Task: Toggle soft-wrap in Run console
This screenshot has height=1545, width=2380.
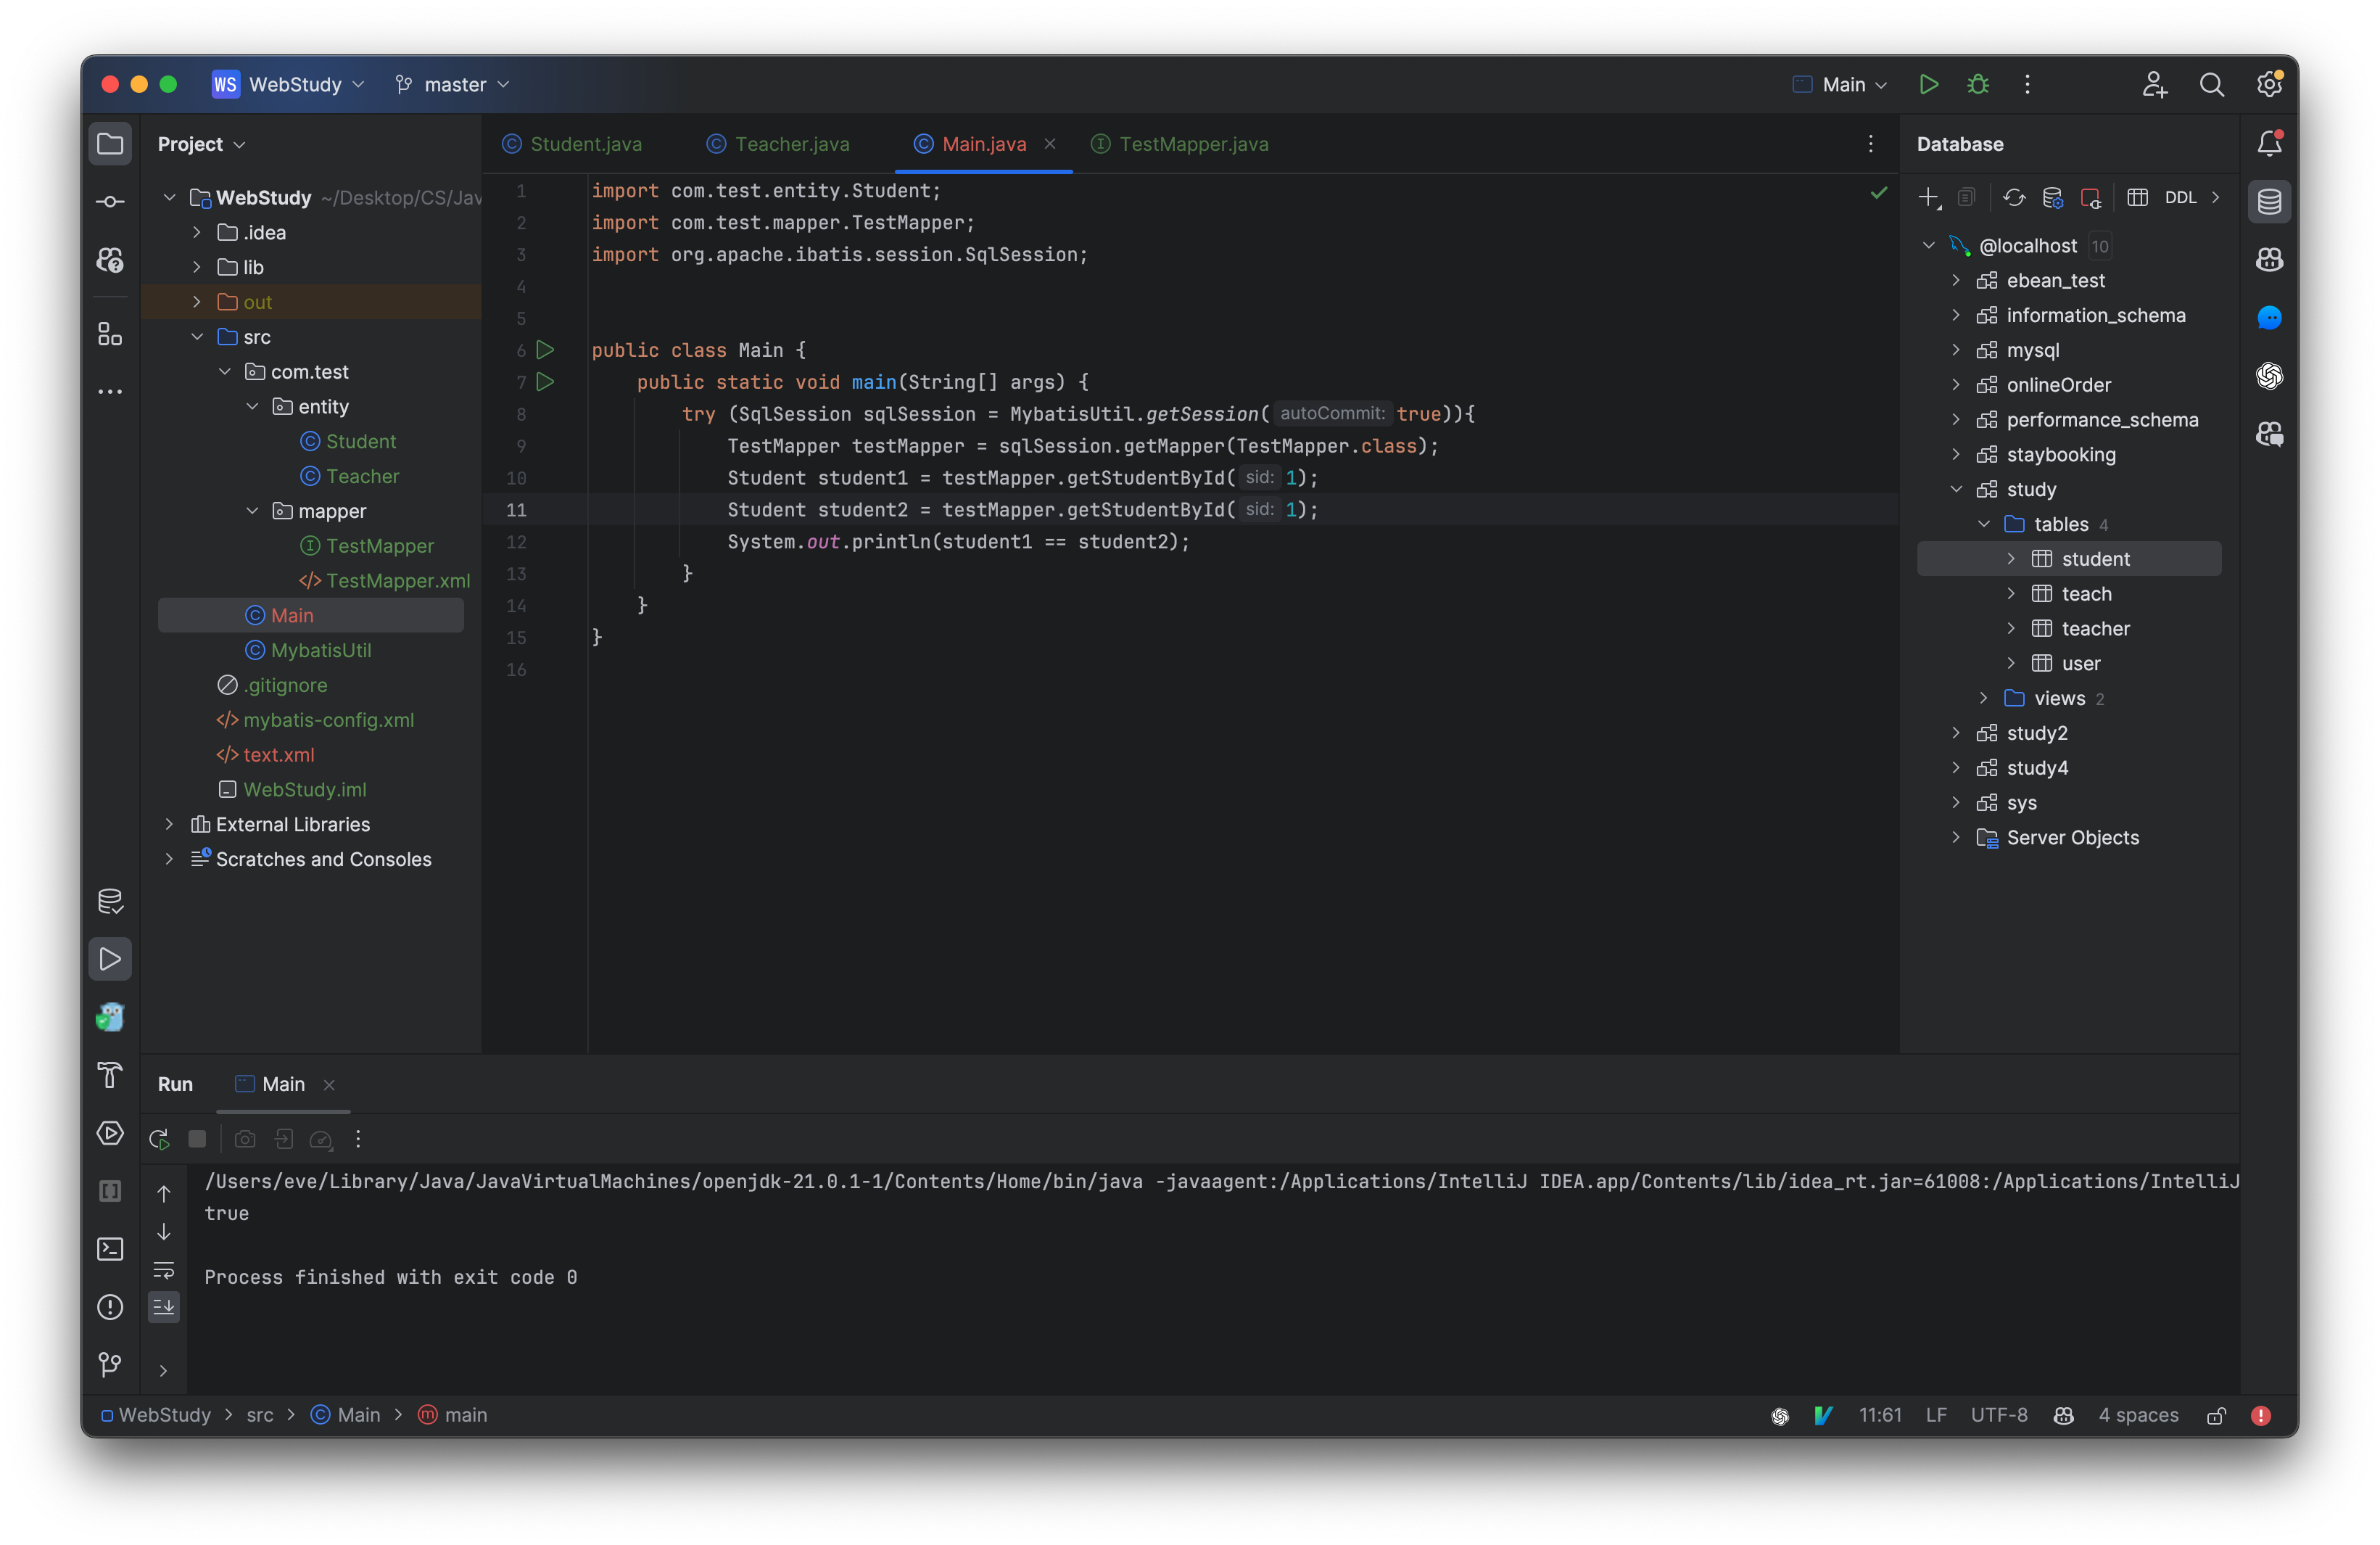Action: tap(164, 1270)
